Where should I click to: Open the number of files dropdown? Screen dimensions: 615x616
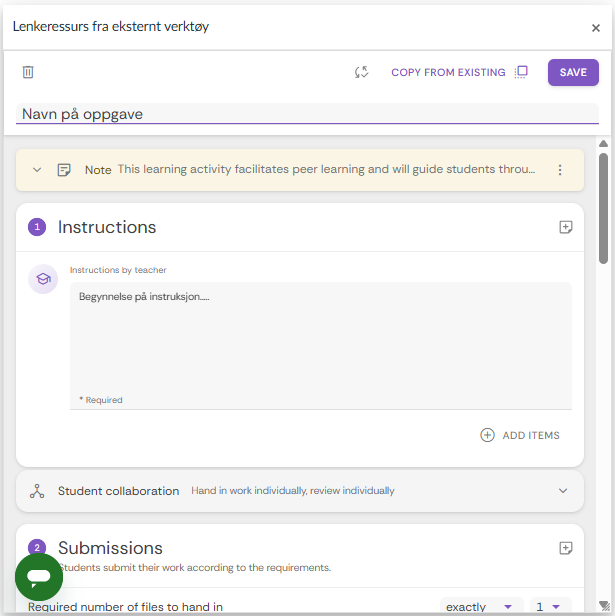tap(548, 607)
